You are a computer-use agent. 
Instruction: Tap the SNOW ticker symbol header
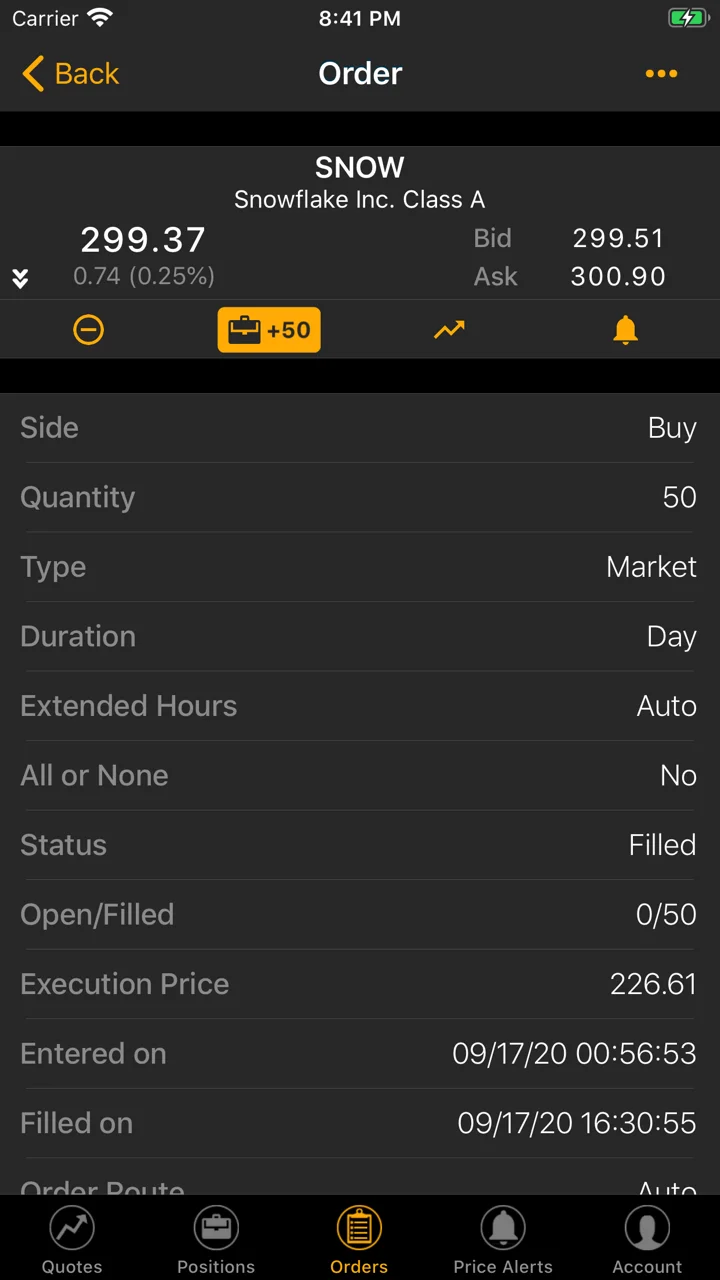click(x=360, y=167)
